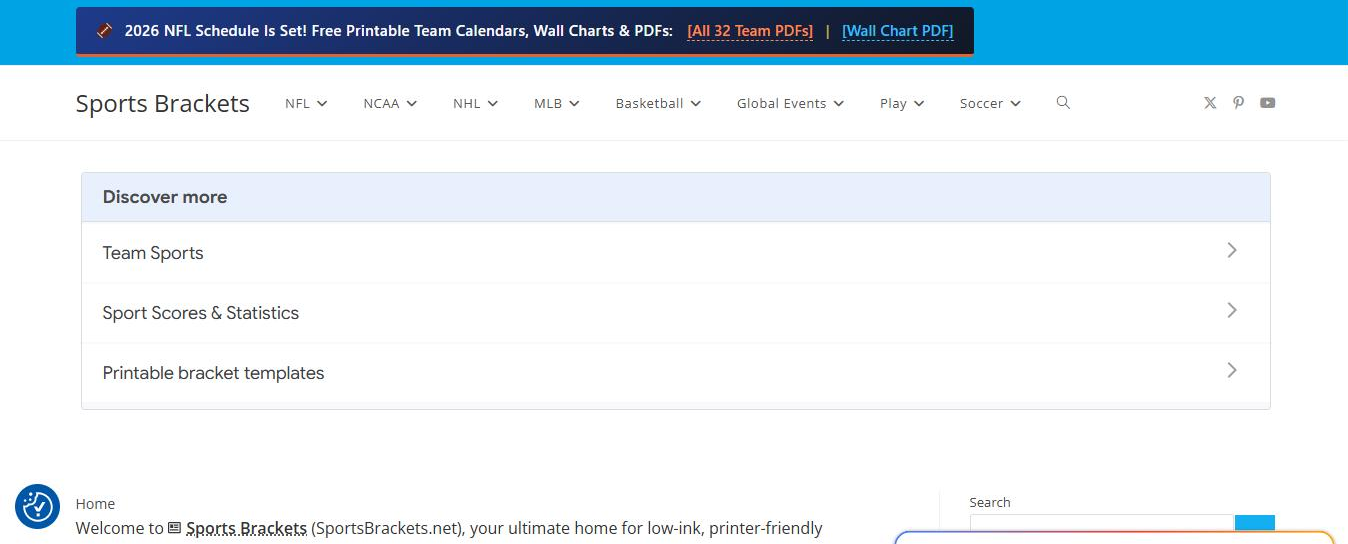
Task: Open the Pinterest social icon
Action: [1238, 103]
